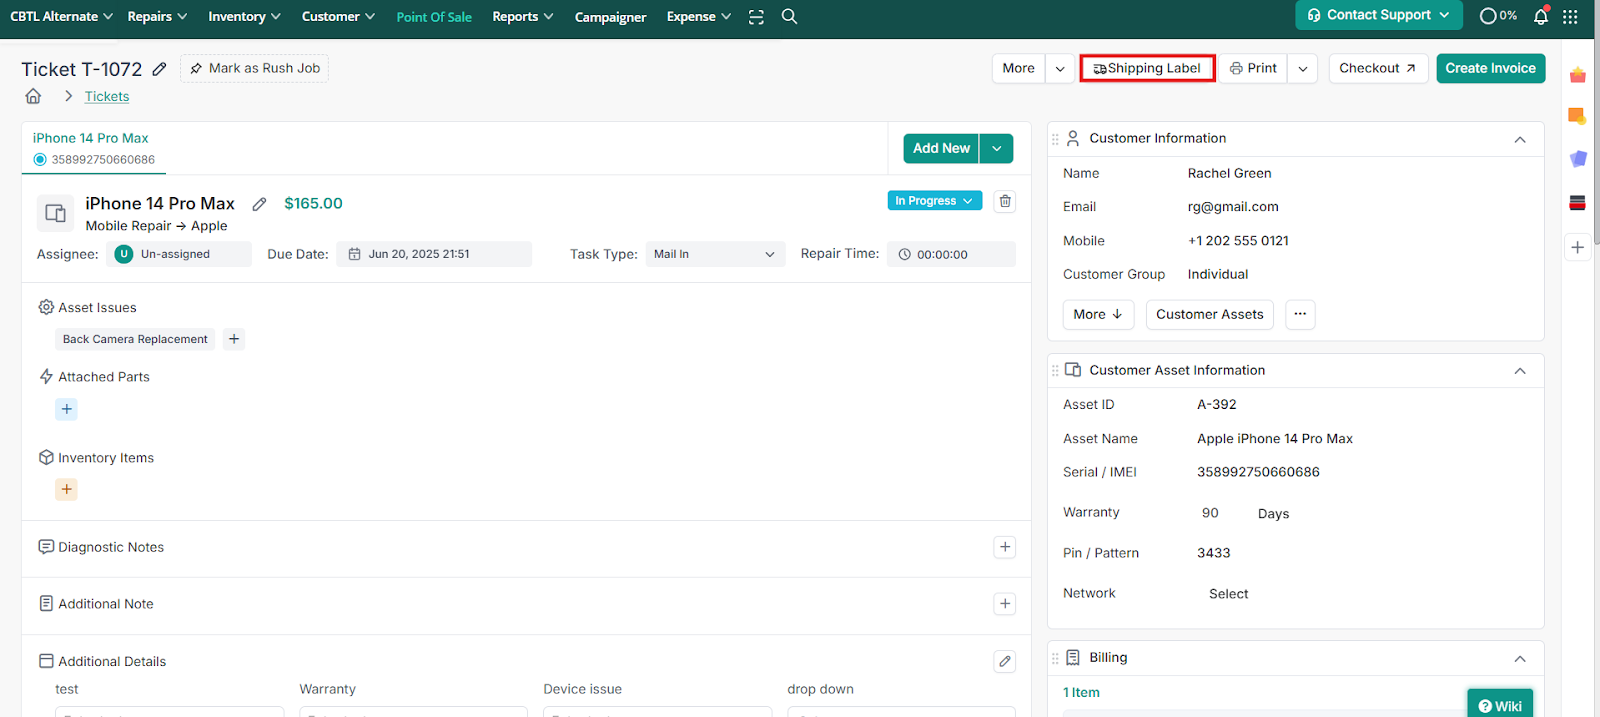Click the 0% progress circle indicator

point(1498,16)
